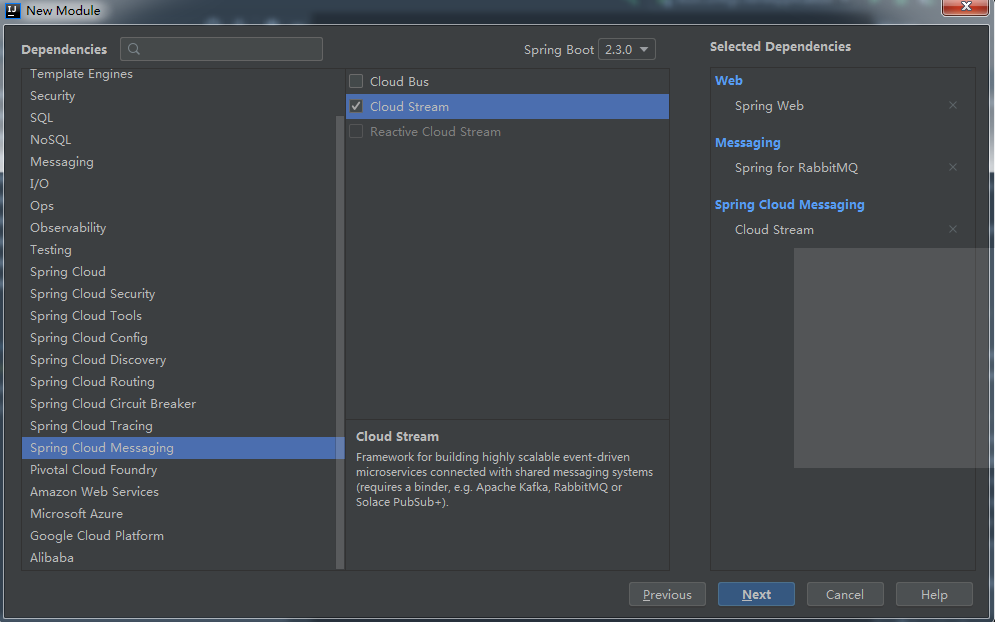Screen dimensions: 995x622
Task: Uncheck the Cloud Stream checkbox
Action: pos(356,106)
